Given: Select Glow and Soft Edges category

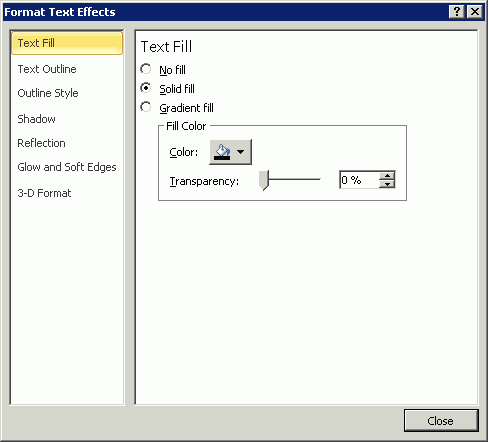Looking at the screenshot, I should click(67, 167).
